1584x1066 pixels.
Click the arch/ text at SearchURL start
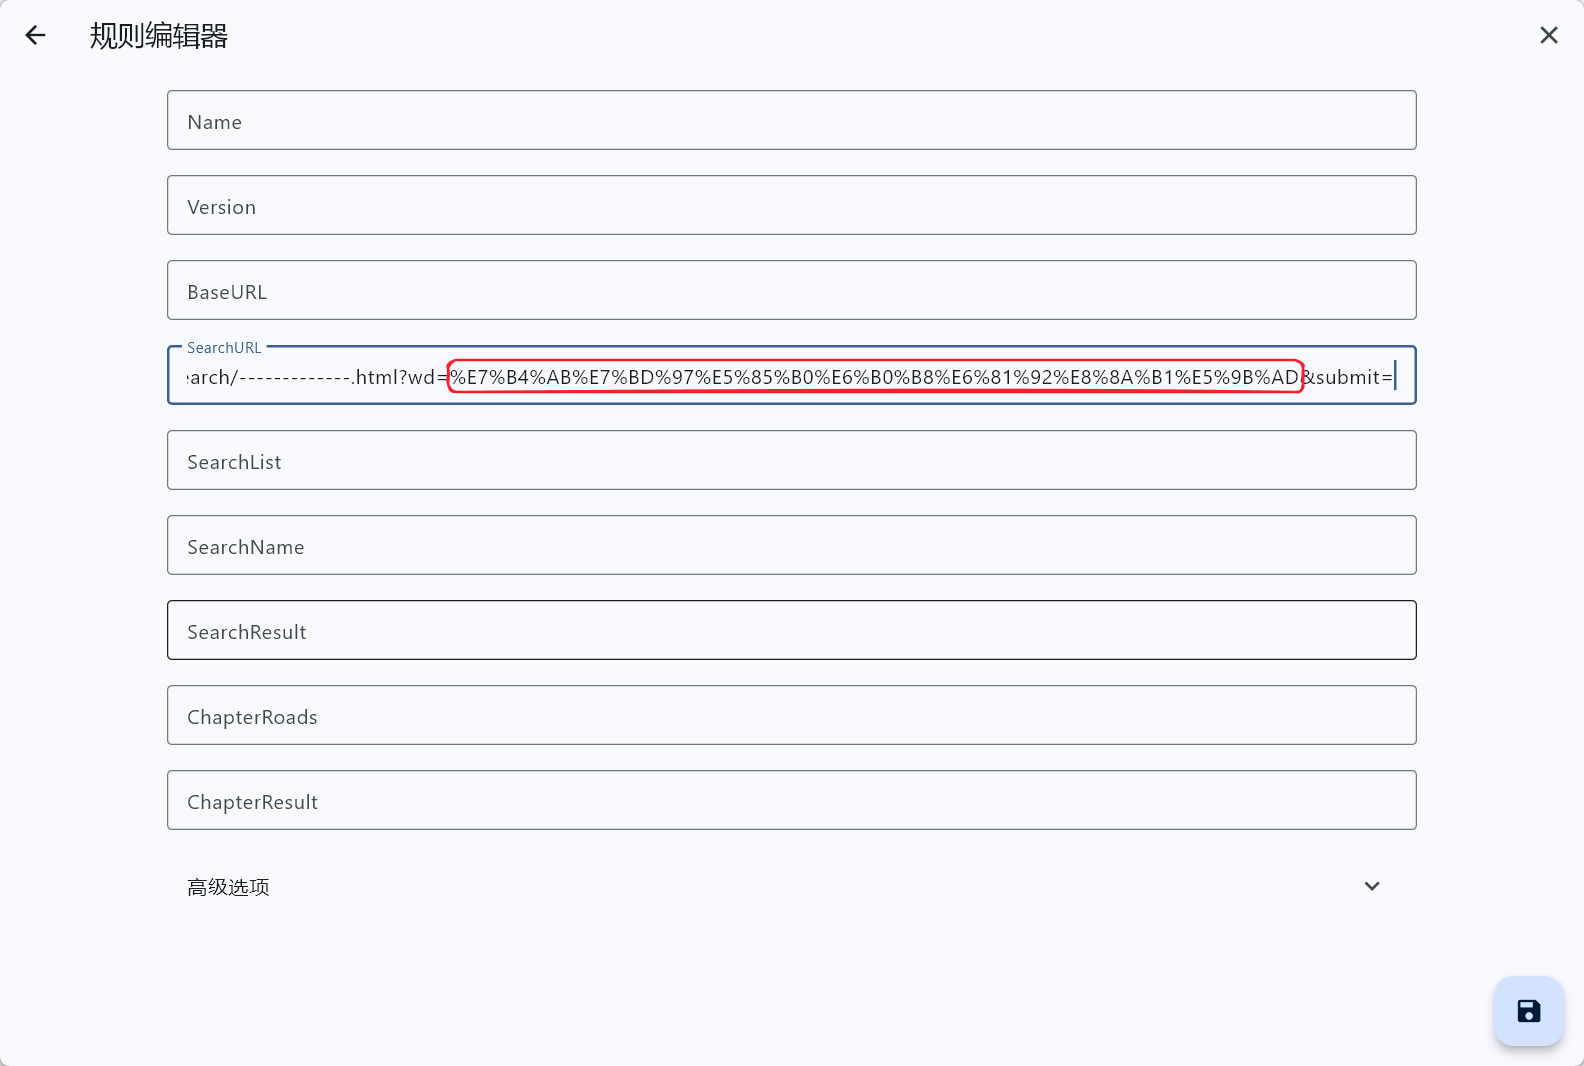[211, 377]
